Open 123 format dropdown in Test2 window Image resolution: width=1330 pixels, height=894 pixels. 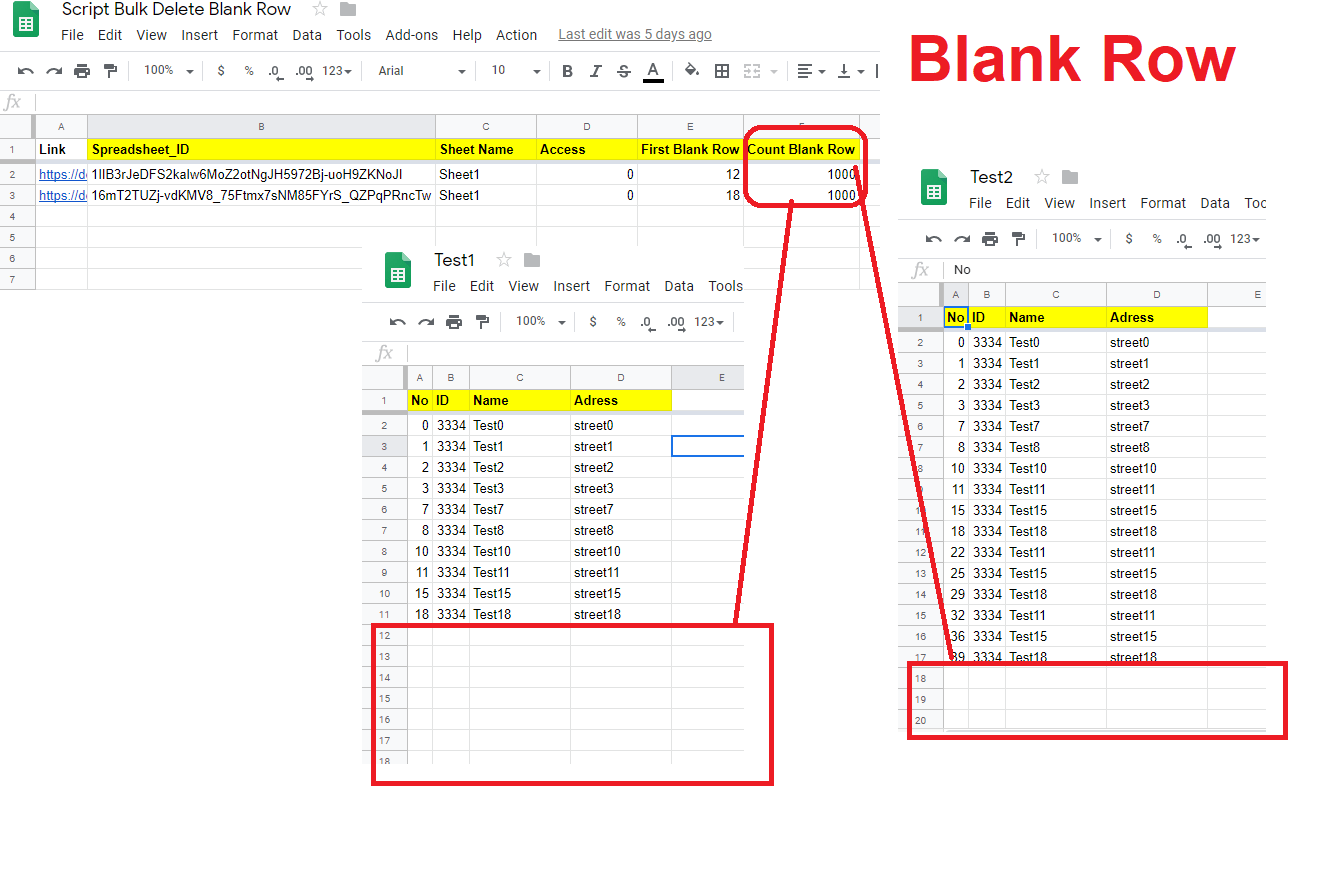[x=1245, y=239]
